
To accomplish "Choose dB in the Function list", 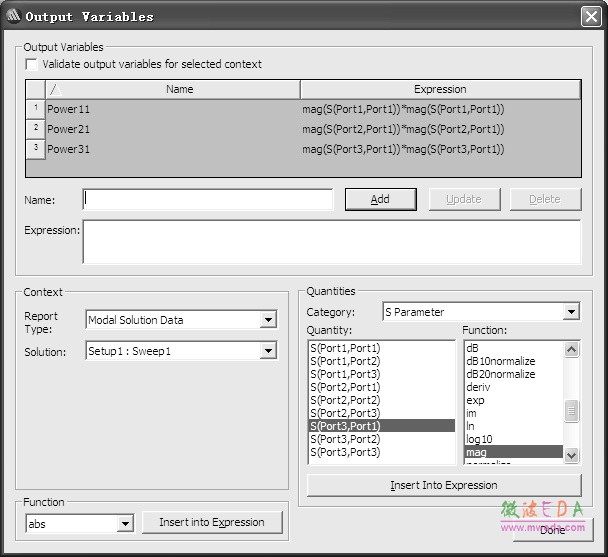I will [x=472, y=348].
